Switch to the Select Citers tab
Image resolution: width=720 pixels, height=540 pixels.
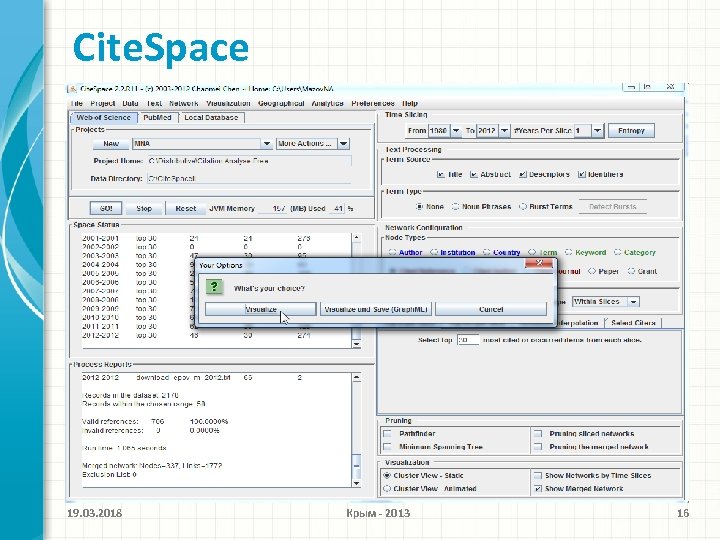point(633,323)
